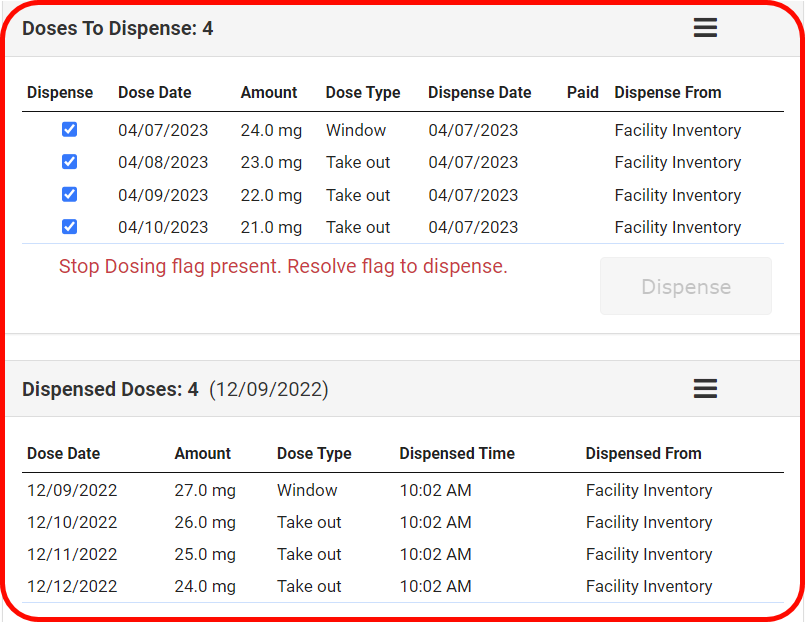Uncheck the dispense box for 04/07/2023
This screenshot has width=805, height=622.
point(69,129)
